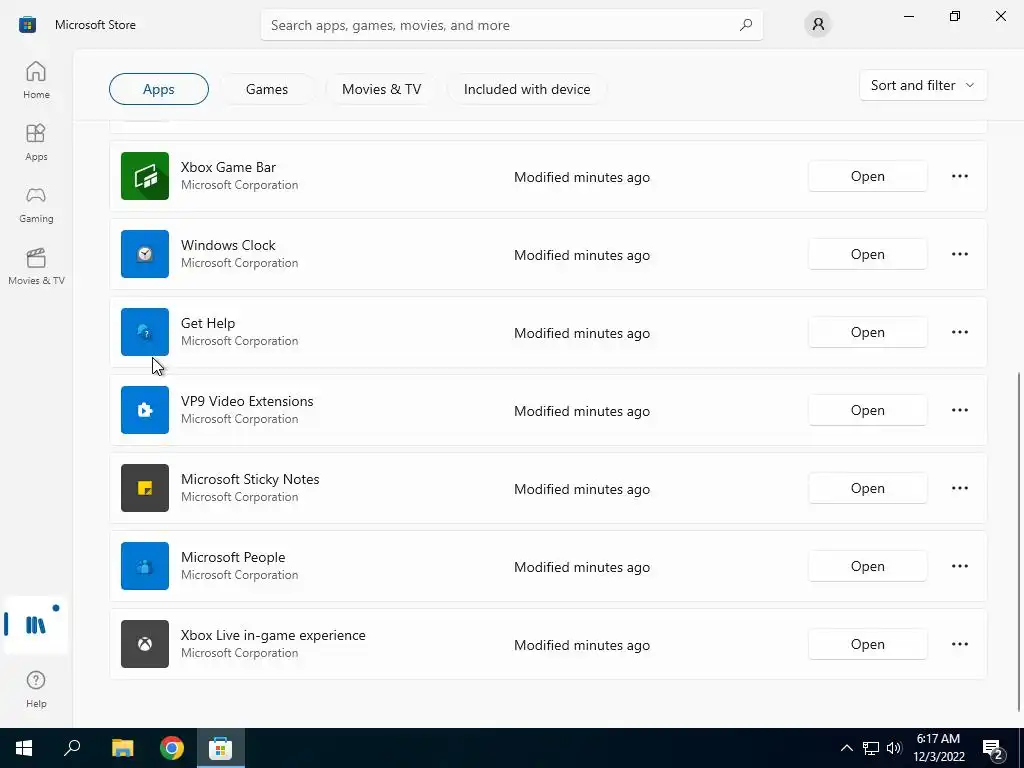Click the Xbox Live in-game experience icon

(145, 644)
